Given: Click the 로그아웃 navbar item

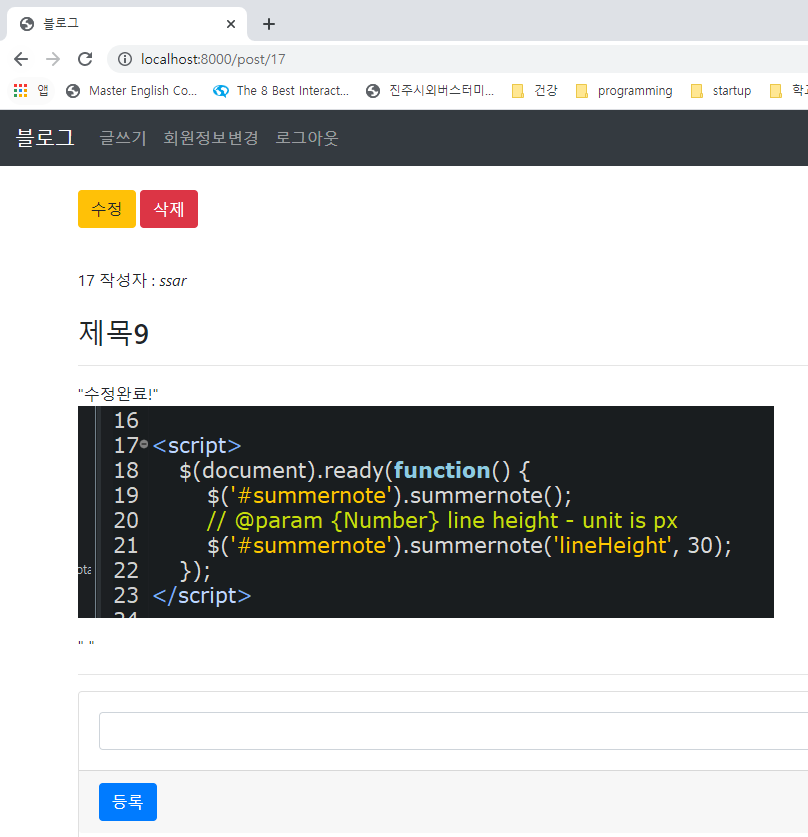Looking at the screenshot, I should click(307, 138).
